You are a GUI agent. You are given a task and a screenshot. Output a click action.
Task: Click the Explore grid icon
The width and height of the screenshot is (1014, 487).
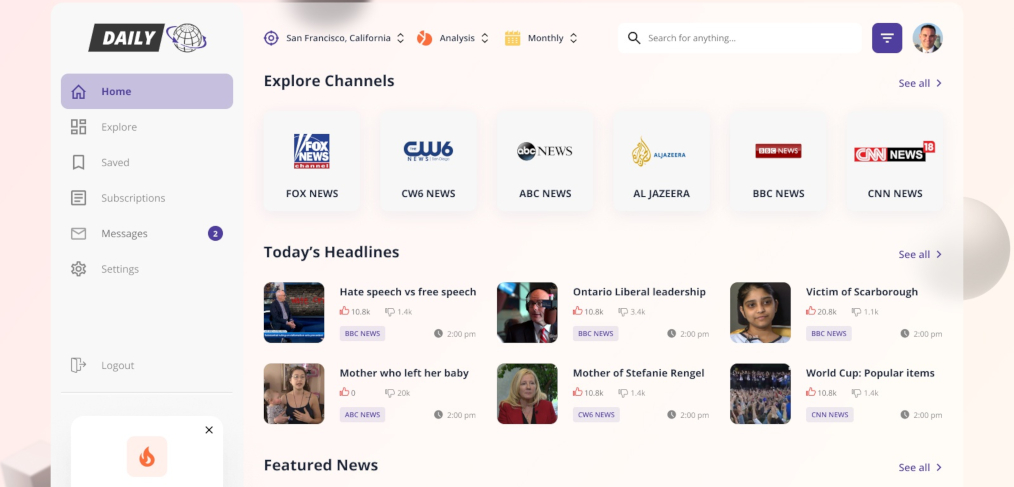pos(78,127)
